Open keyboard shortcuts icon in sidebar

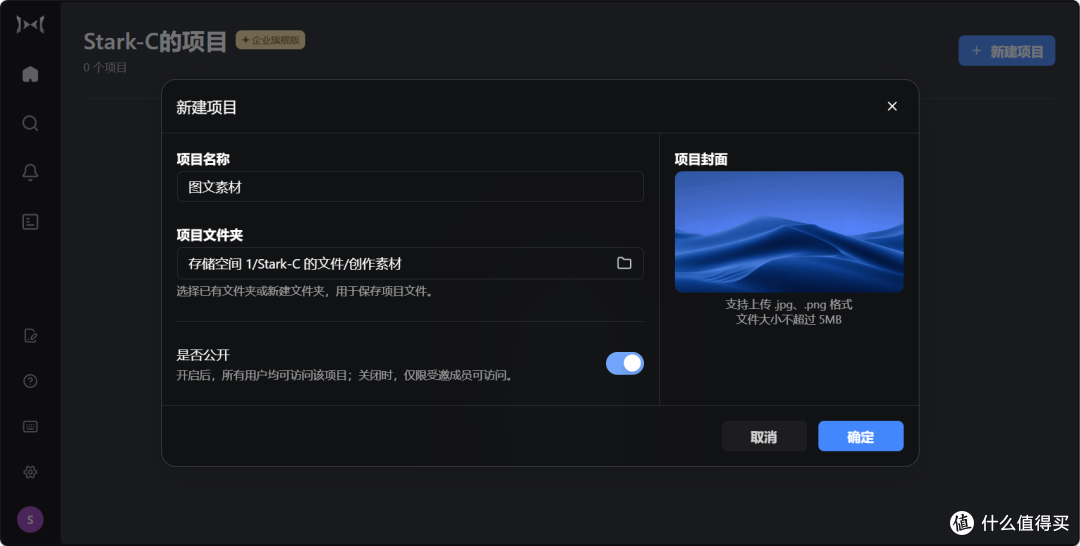click(30, 427)
